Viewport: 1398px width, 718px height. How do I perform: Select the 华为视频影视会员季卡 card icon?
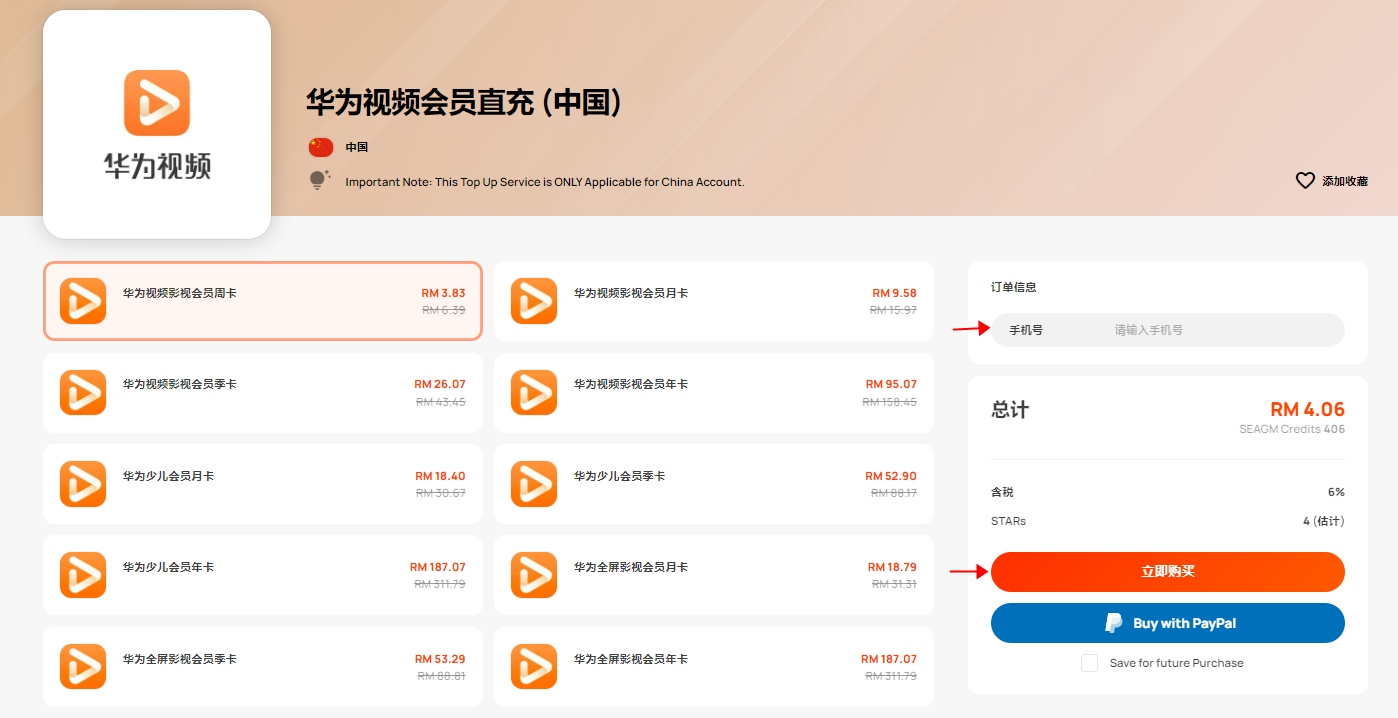pos(83,392)
